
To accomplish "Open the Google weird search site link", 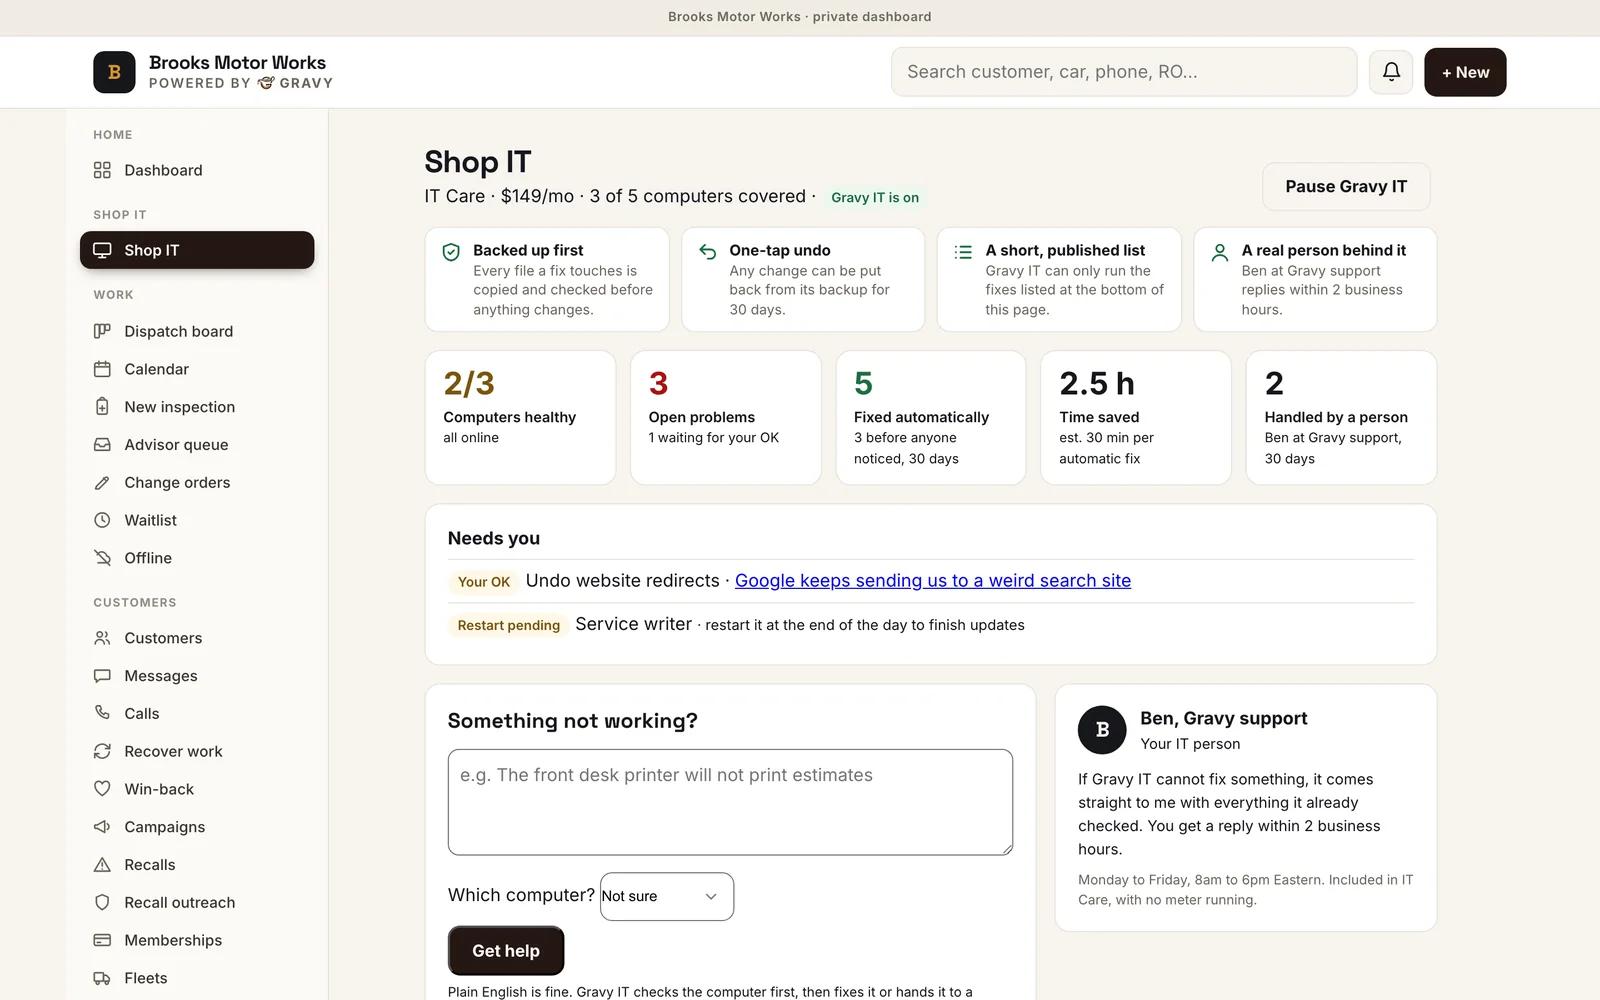I will click(933, 581).
